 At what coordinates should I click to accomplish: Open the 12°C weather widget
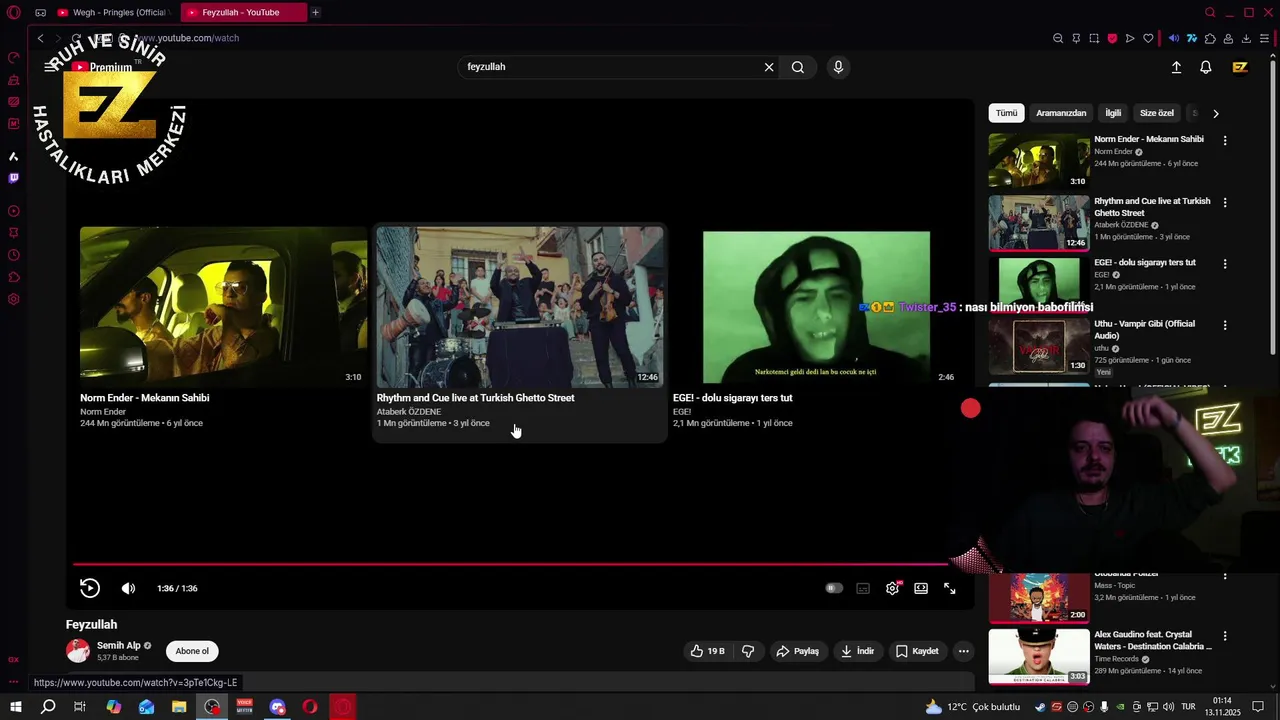pyautogui.click(x=972, y=707)
